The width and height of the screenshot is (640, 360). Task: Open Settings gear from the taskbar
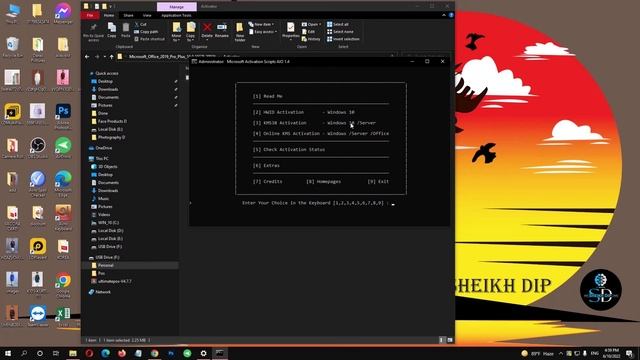pyautogui.click(x=203, y=353)
